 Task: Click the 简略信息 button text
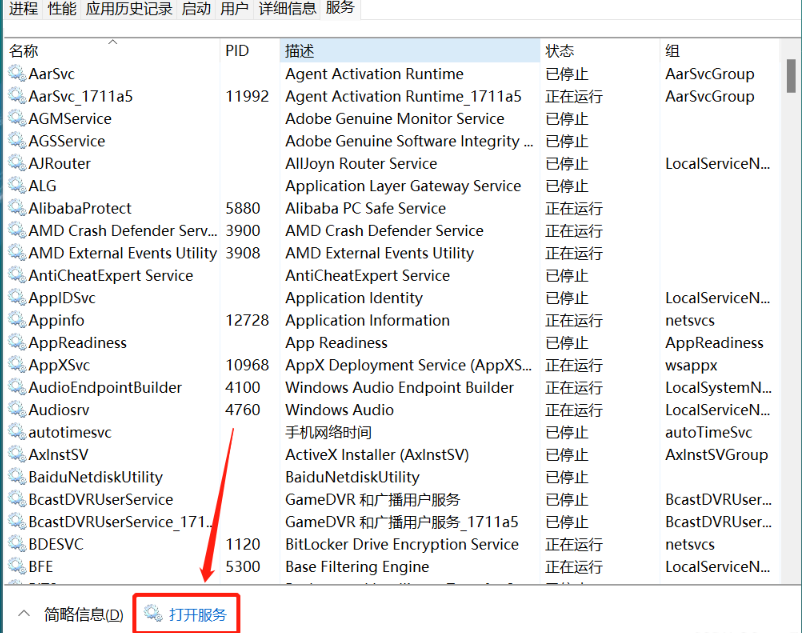point(84,614)
